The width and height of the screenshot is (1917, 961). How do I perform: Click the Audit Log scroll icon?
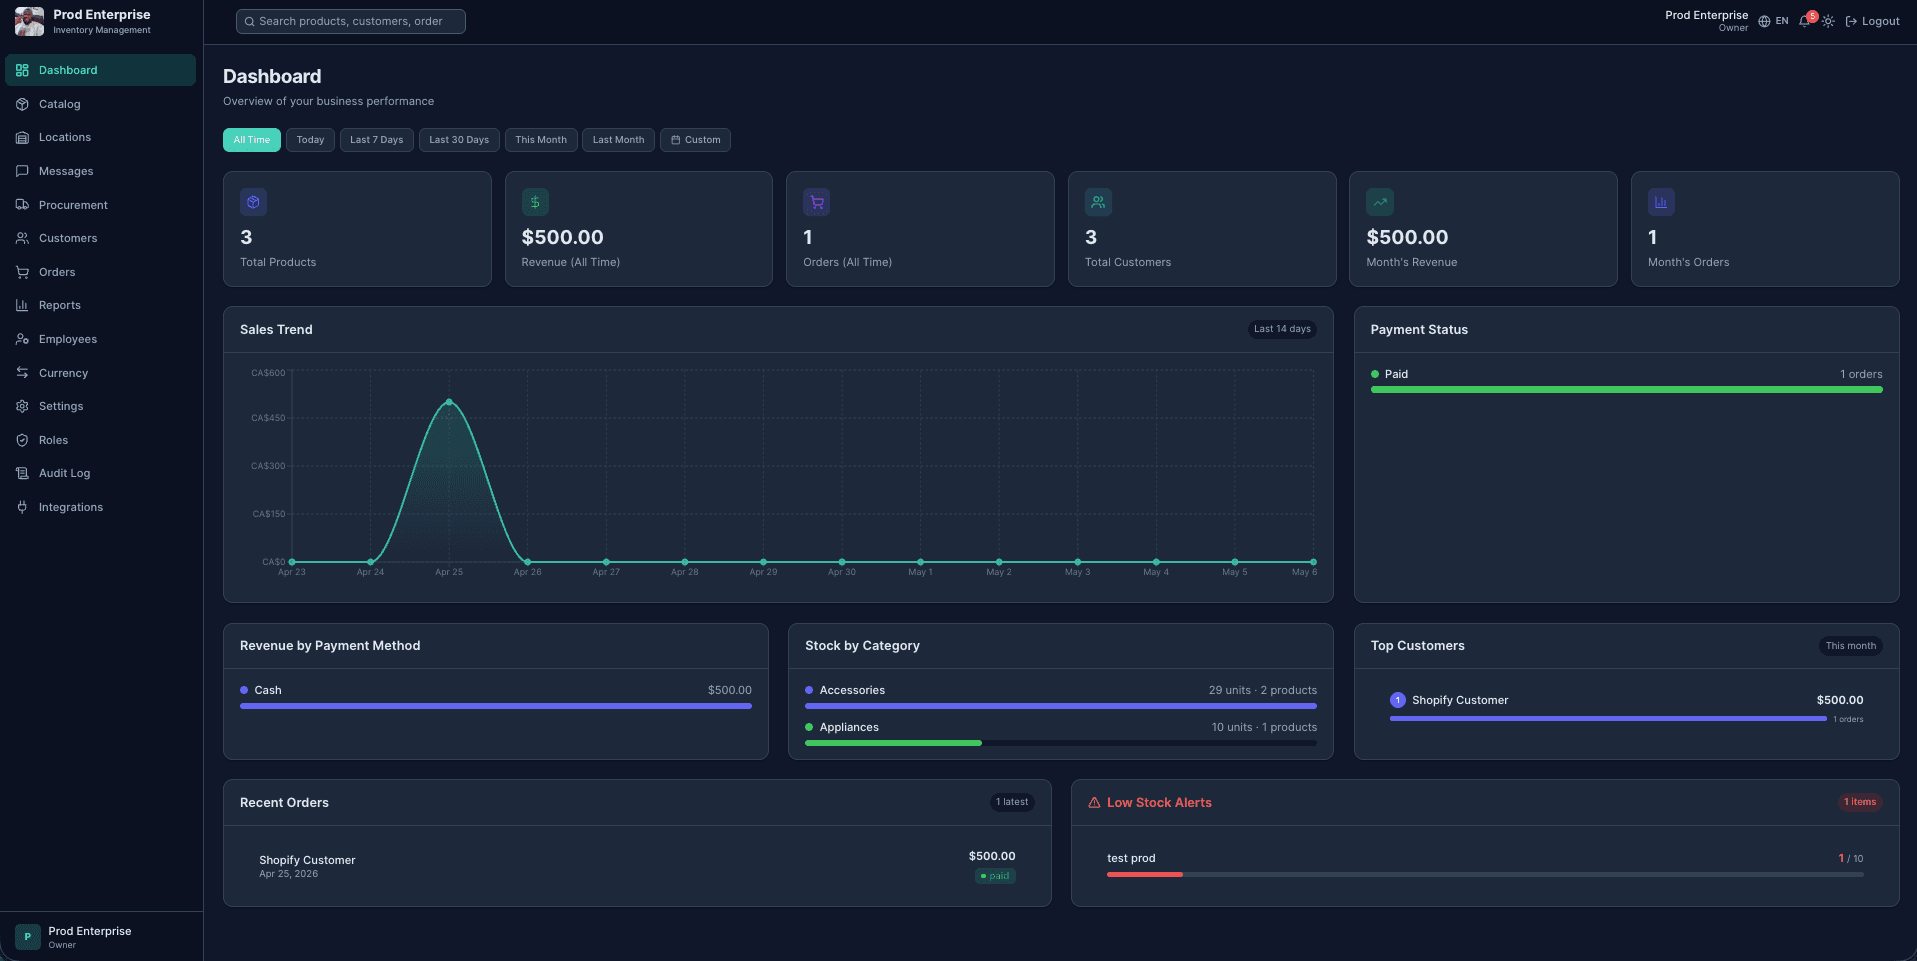click(22, 473)
